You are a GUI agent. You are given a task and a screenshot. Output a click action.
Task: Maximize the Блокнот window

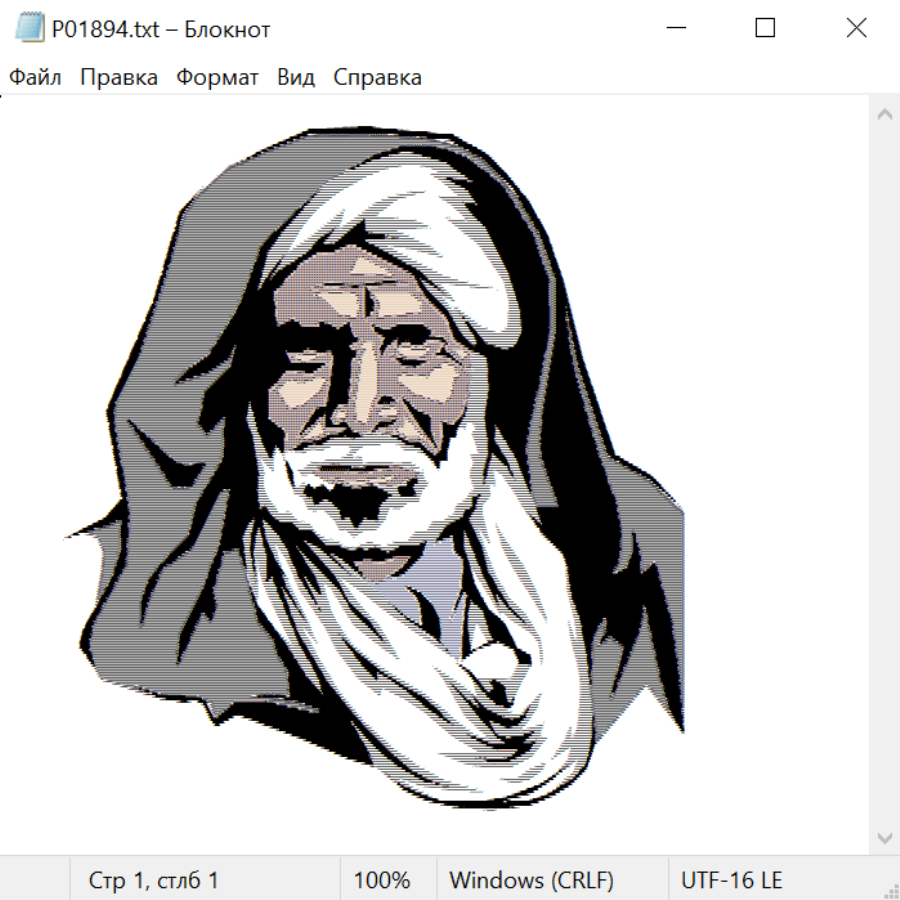pyautogui.click(x=765, y=29)
